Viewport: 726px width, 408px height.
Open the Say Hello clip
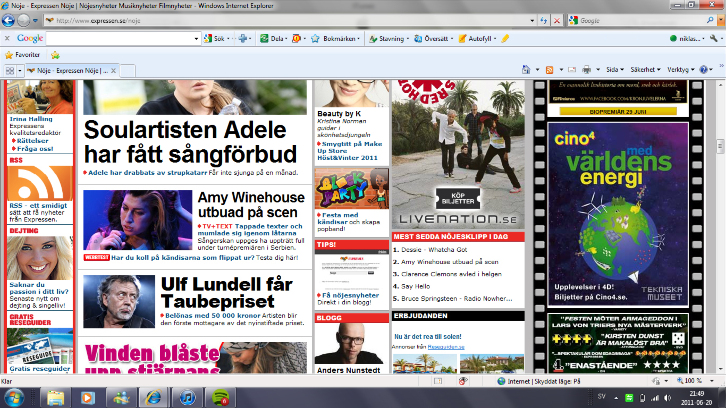point(415,286)
